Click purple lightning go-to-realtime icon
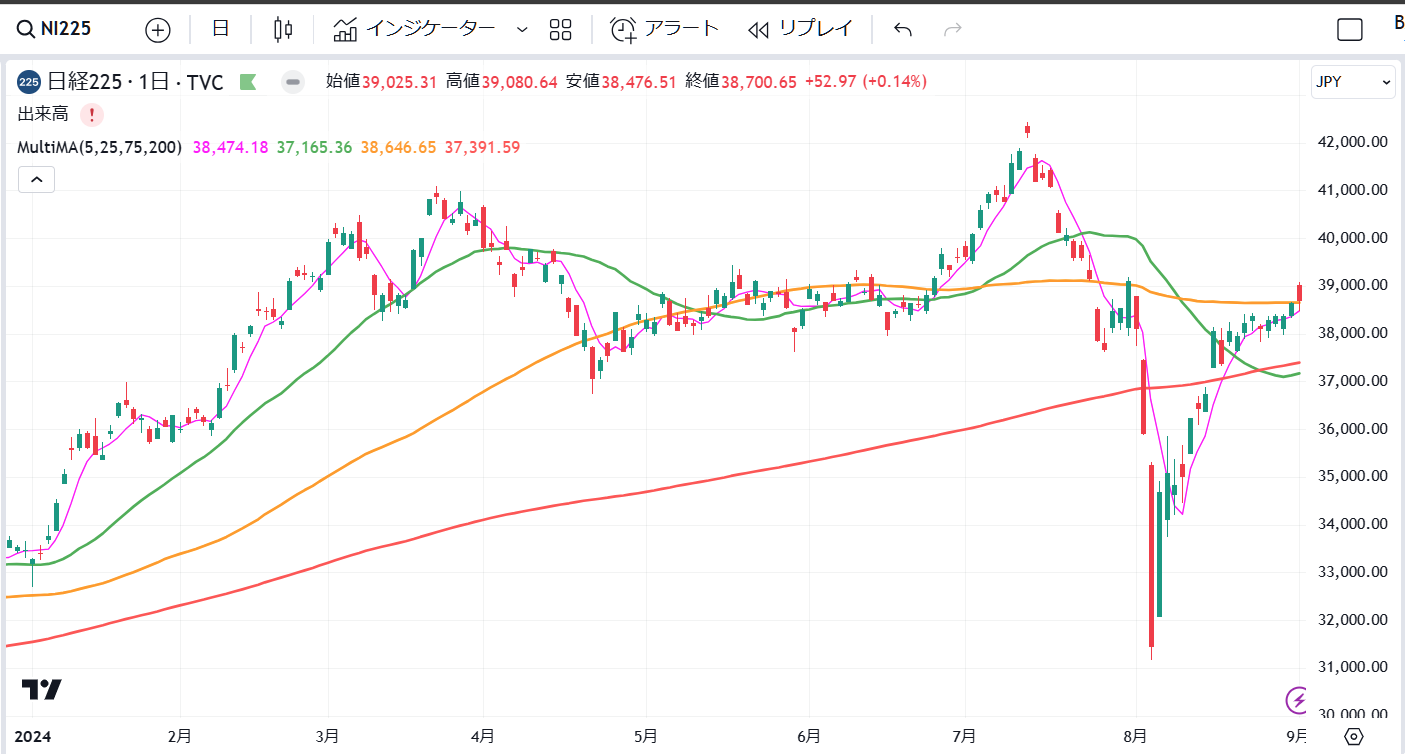Image resolution: width=1405 pixels, height=754 pixels. point(1298,699)
